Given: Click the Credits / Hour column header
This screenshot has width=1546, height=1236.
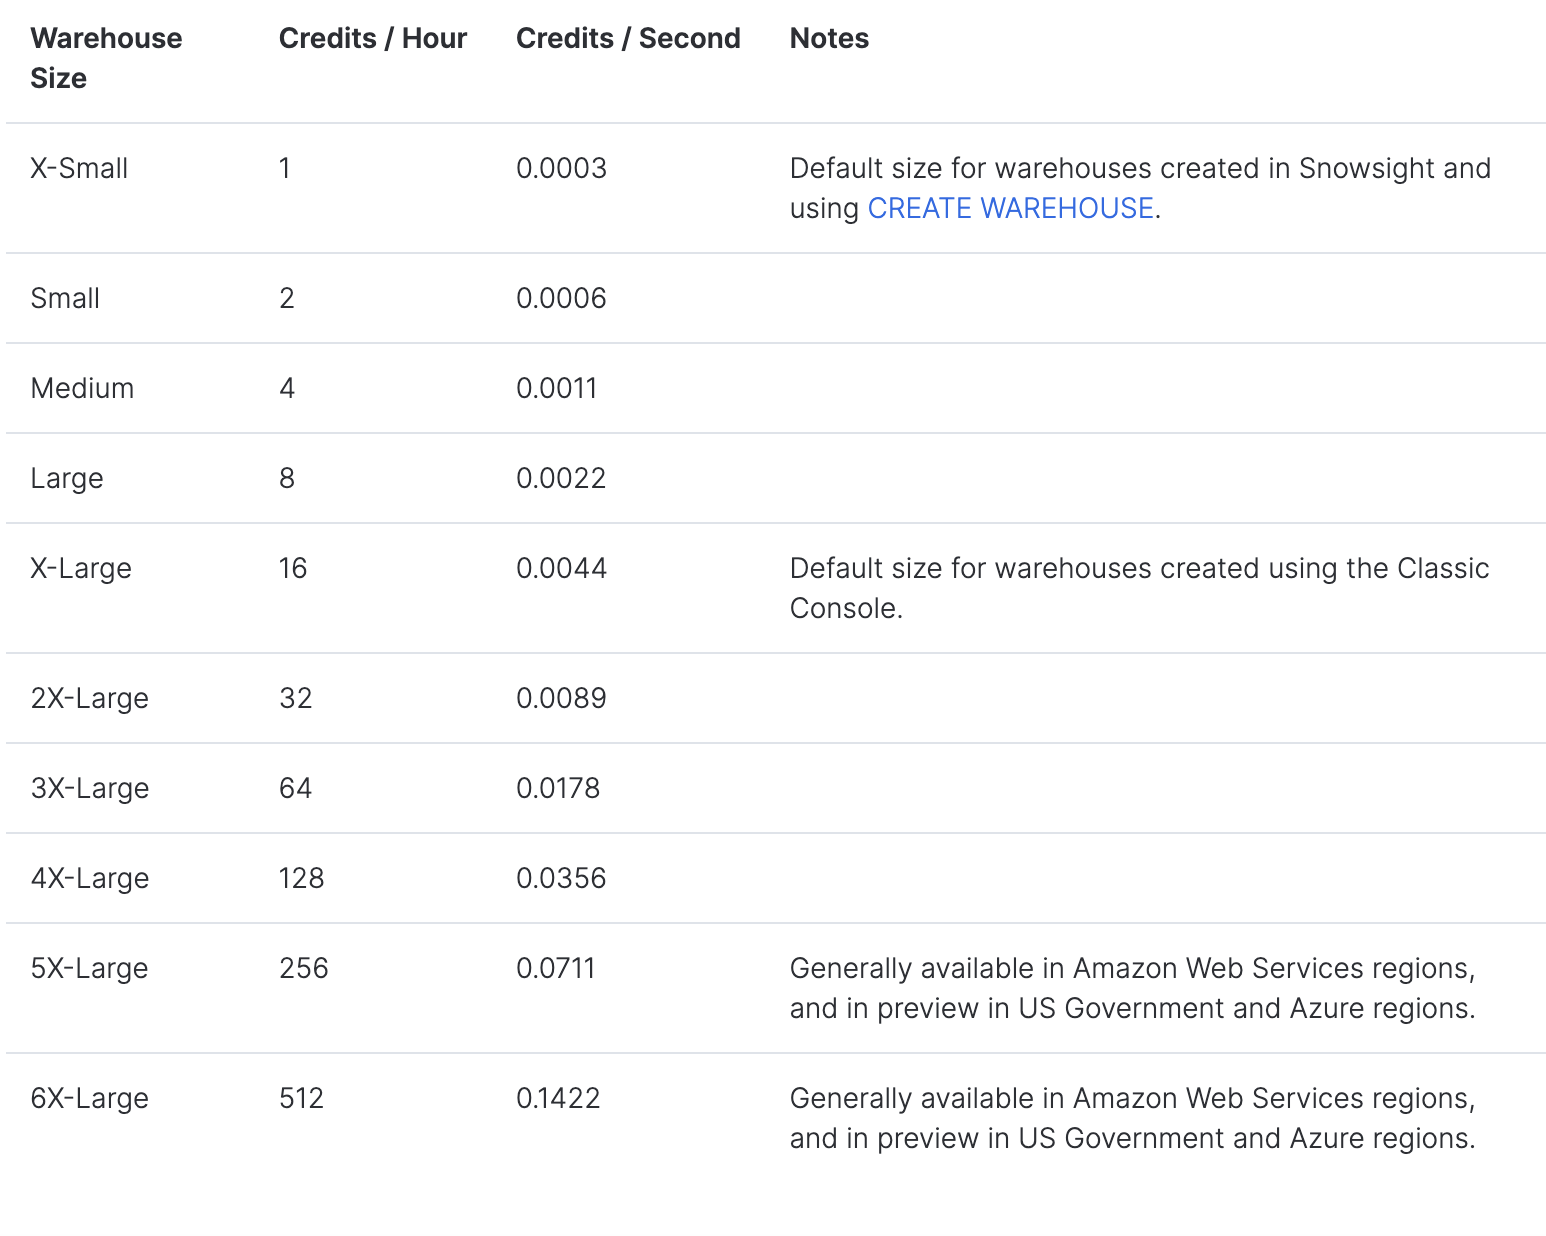Looking at the screenshot, I should [x=372, y=38].
